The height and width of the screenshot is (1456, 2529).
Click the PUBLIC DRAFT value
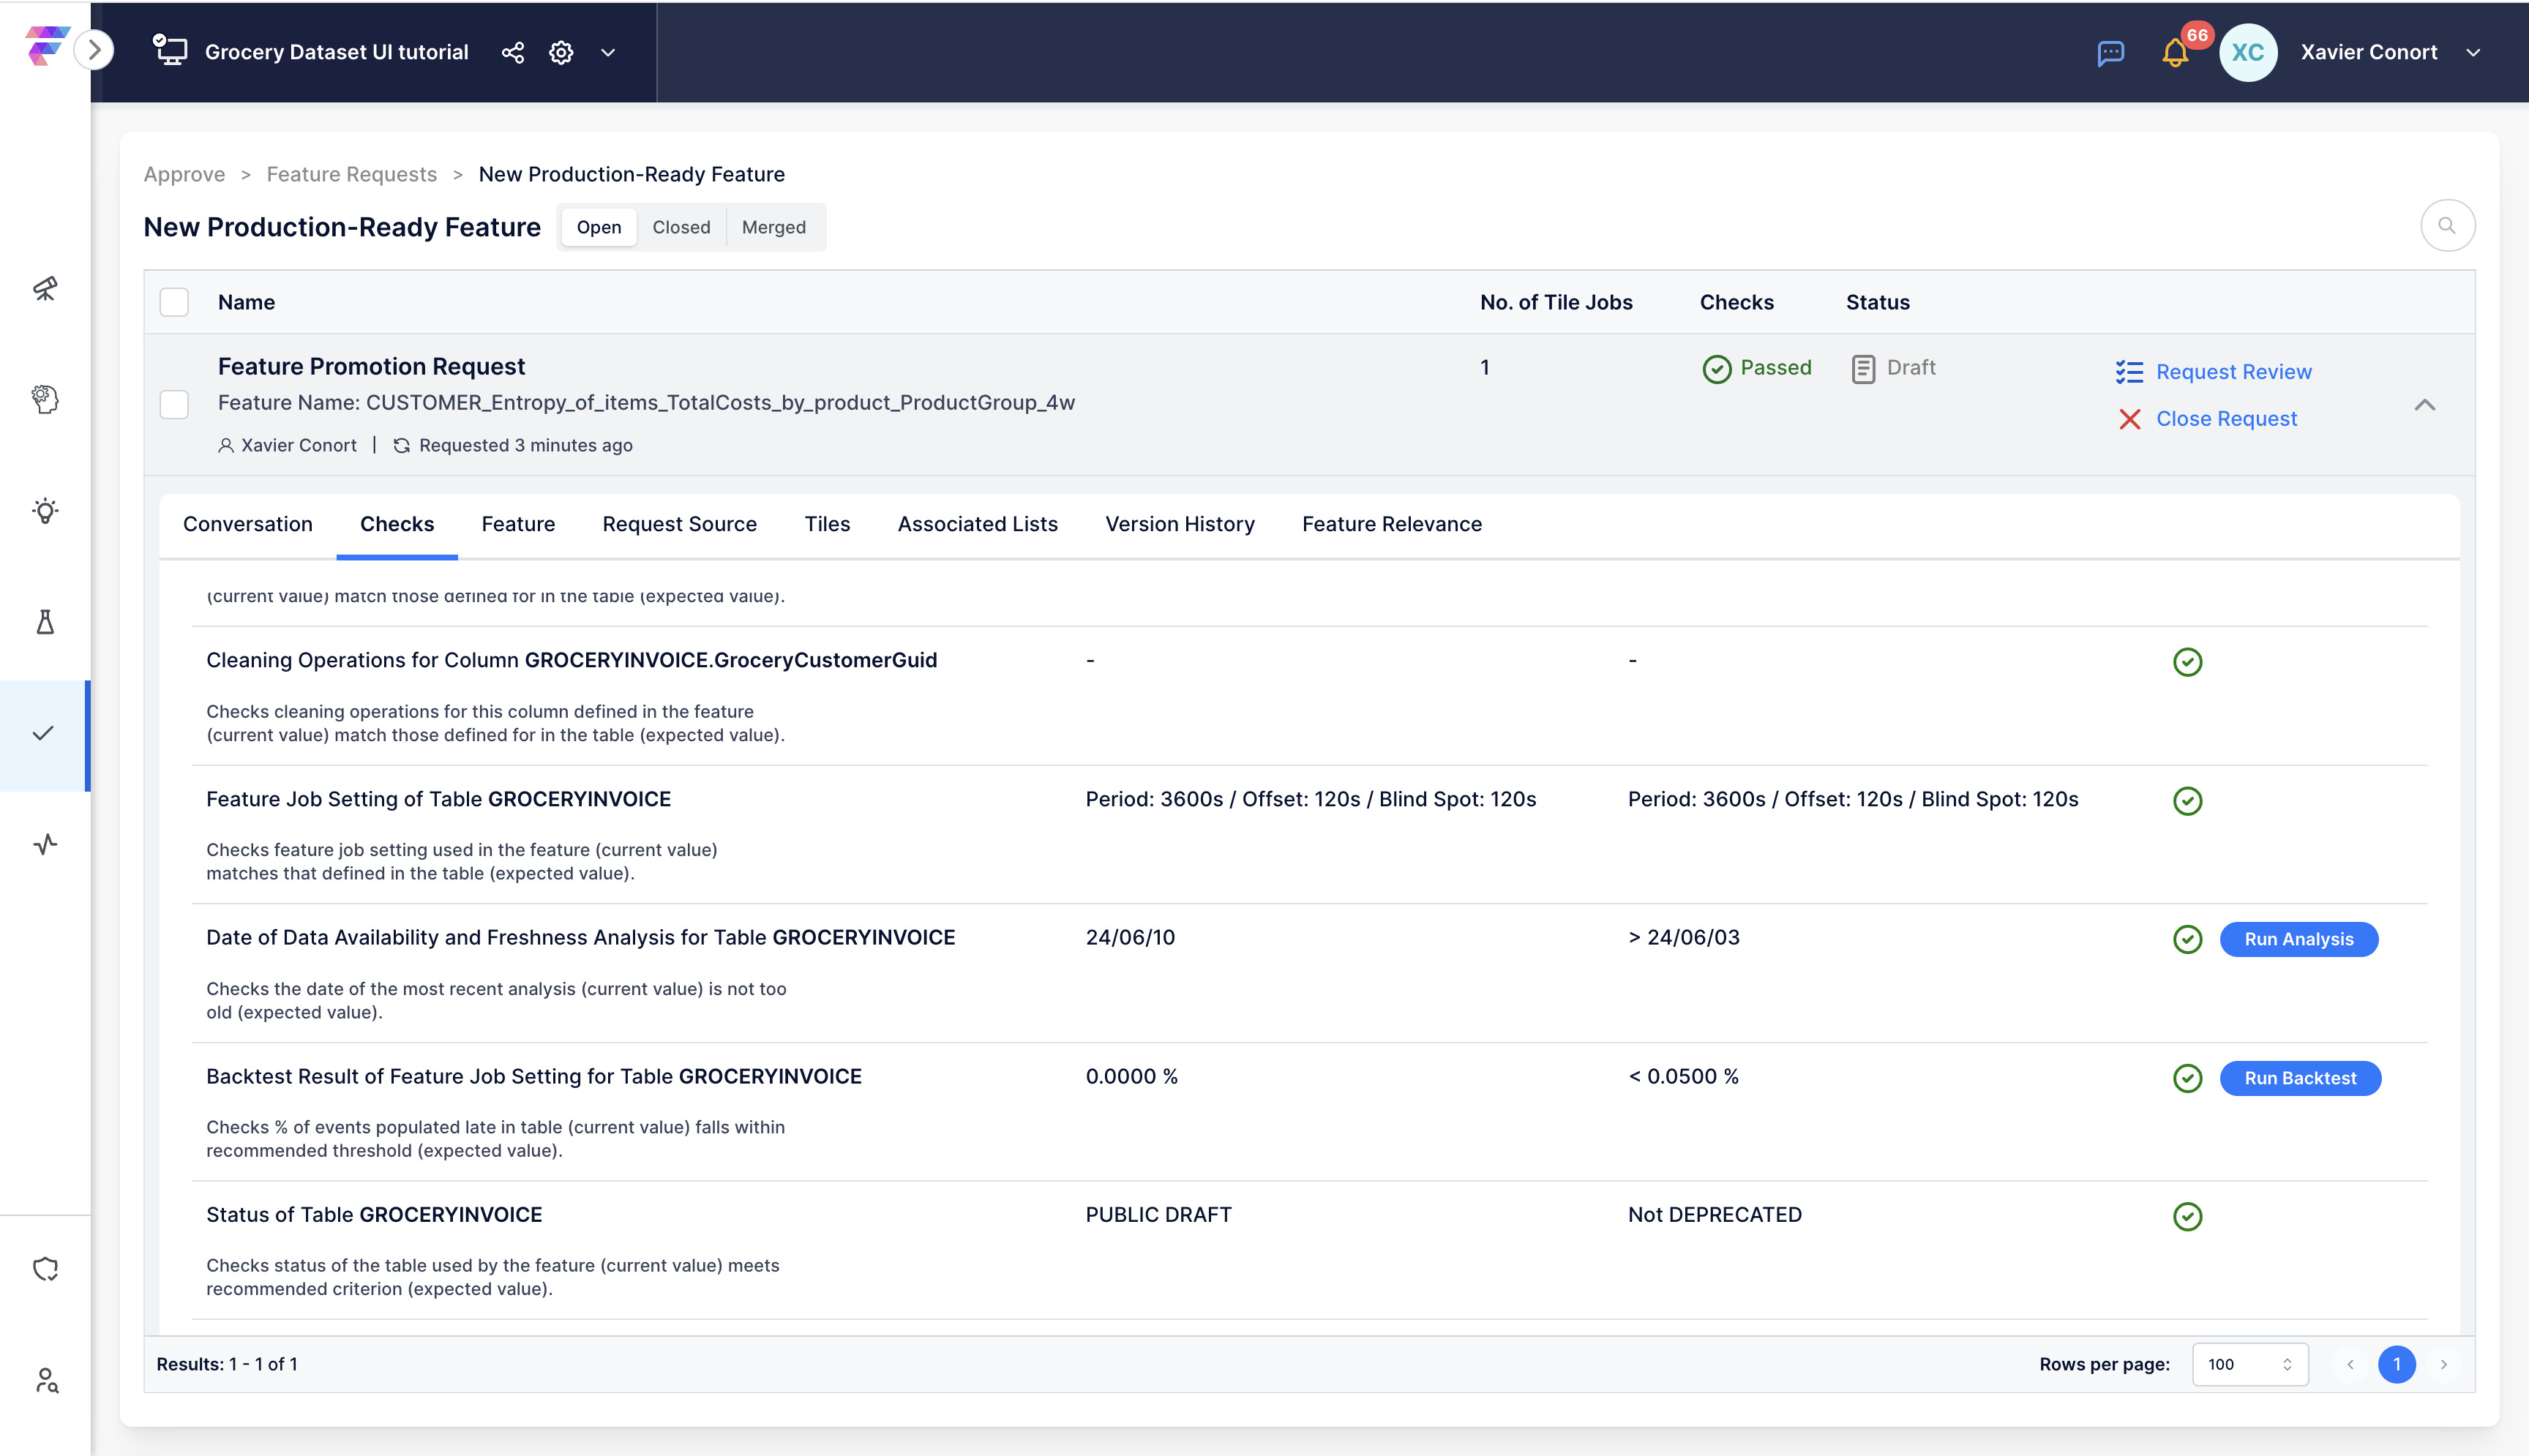1158,1214
